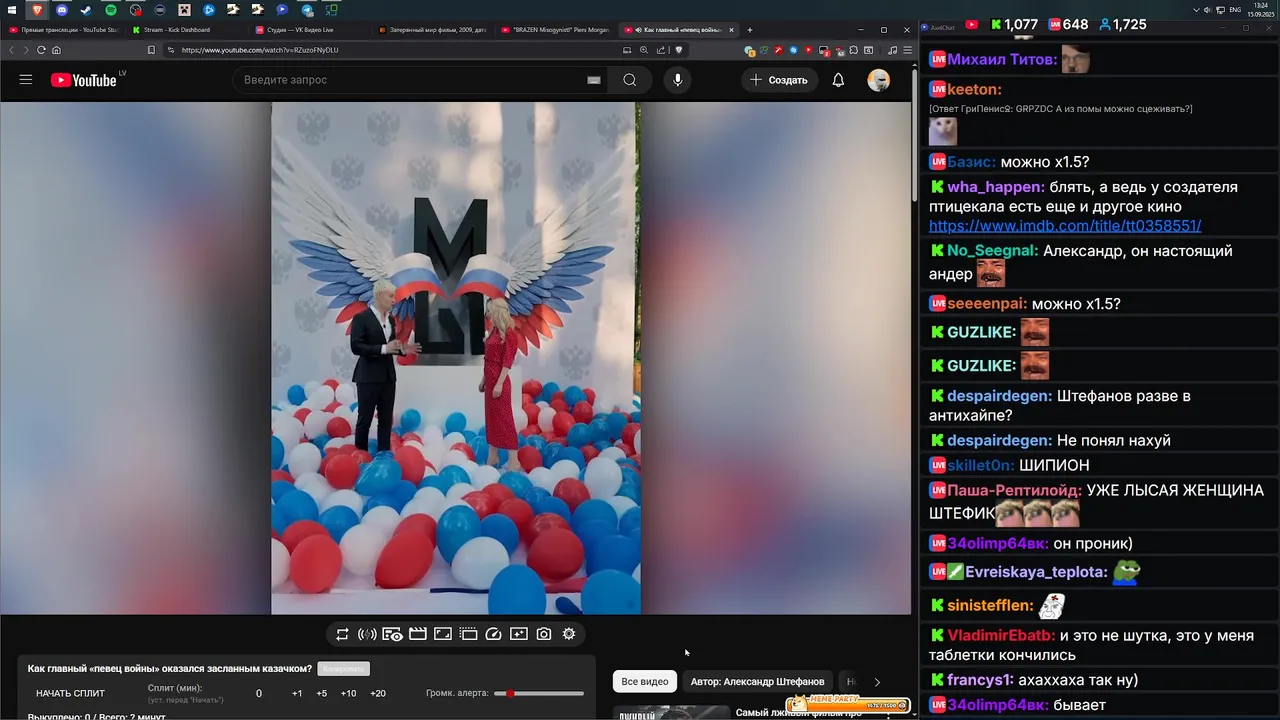
Task: Adjust the Громк. алерта volume slider
Action: [541, 693]
